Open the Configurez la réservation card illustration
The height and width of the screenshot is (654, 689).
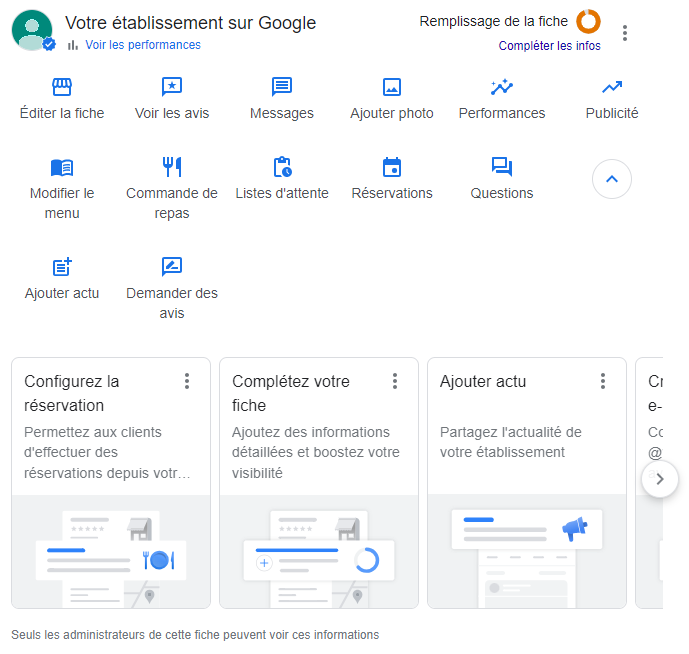coord(111,552)
